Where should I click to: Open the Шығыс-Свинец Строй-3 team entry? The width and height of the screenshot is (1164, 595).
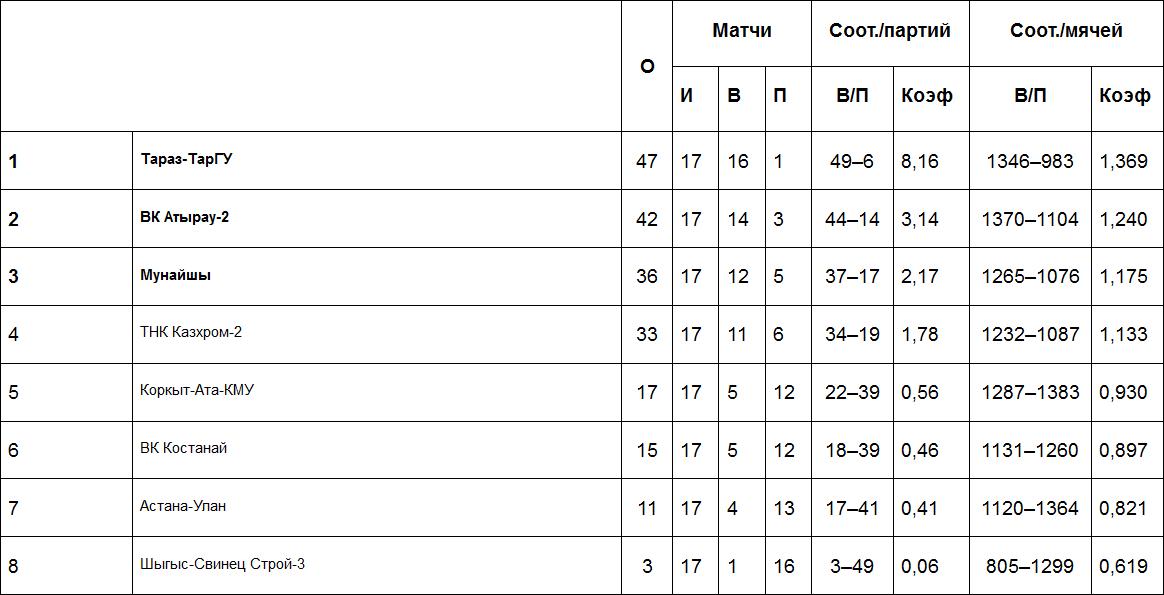coord(222,564)
